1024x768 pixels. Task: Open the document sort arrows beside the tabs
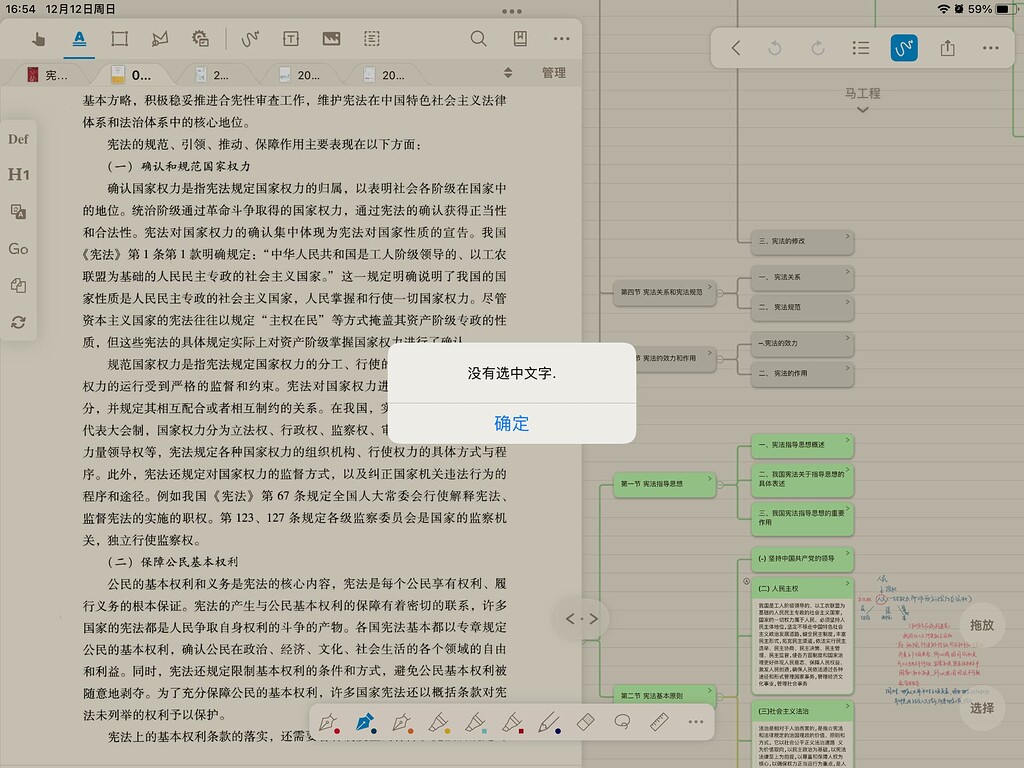coord(509,73)
